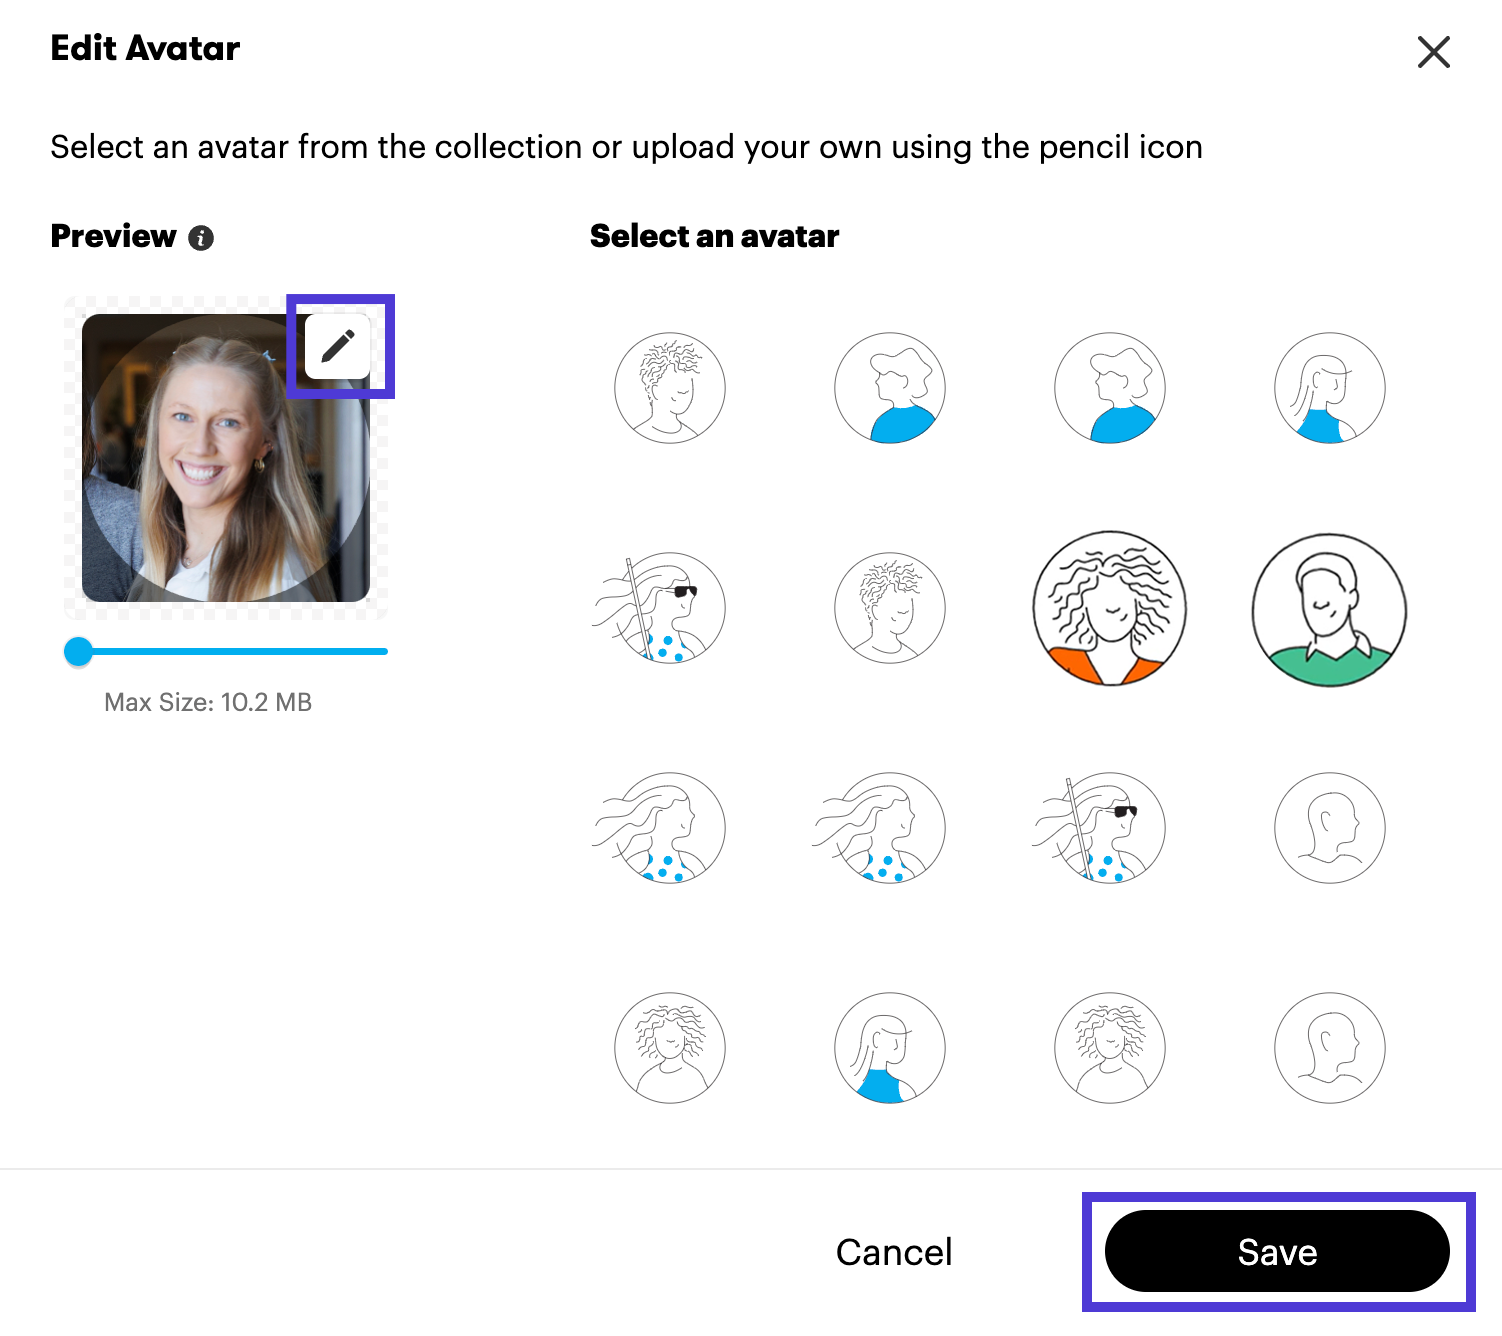Click Cancel to discard avatar changes

point(894,1252)
